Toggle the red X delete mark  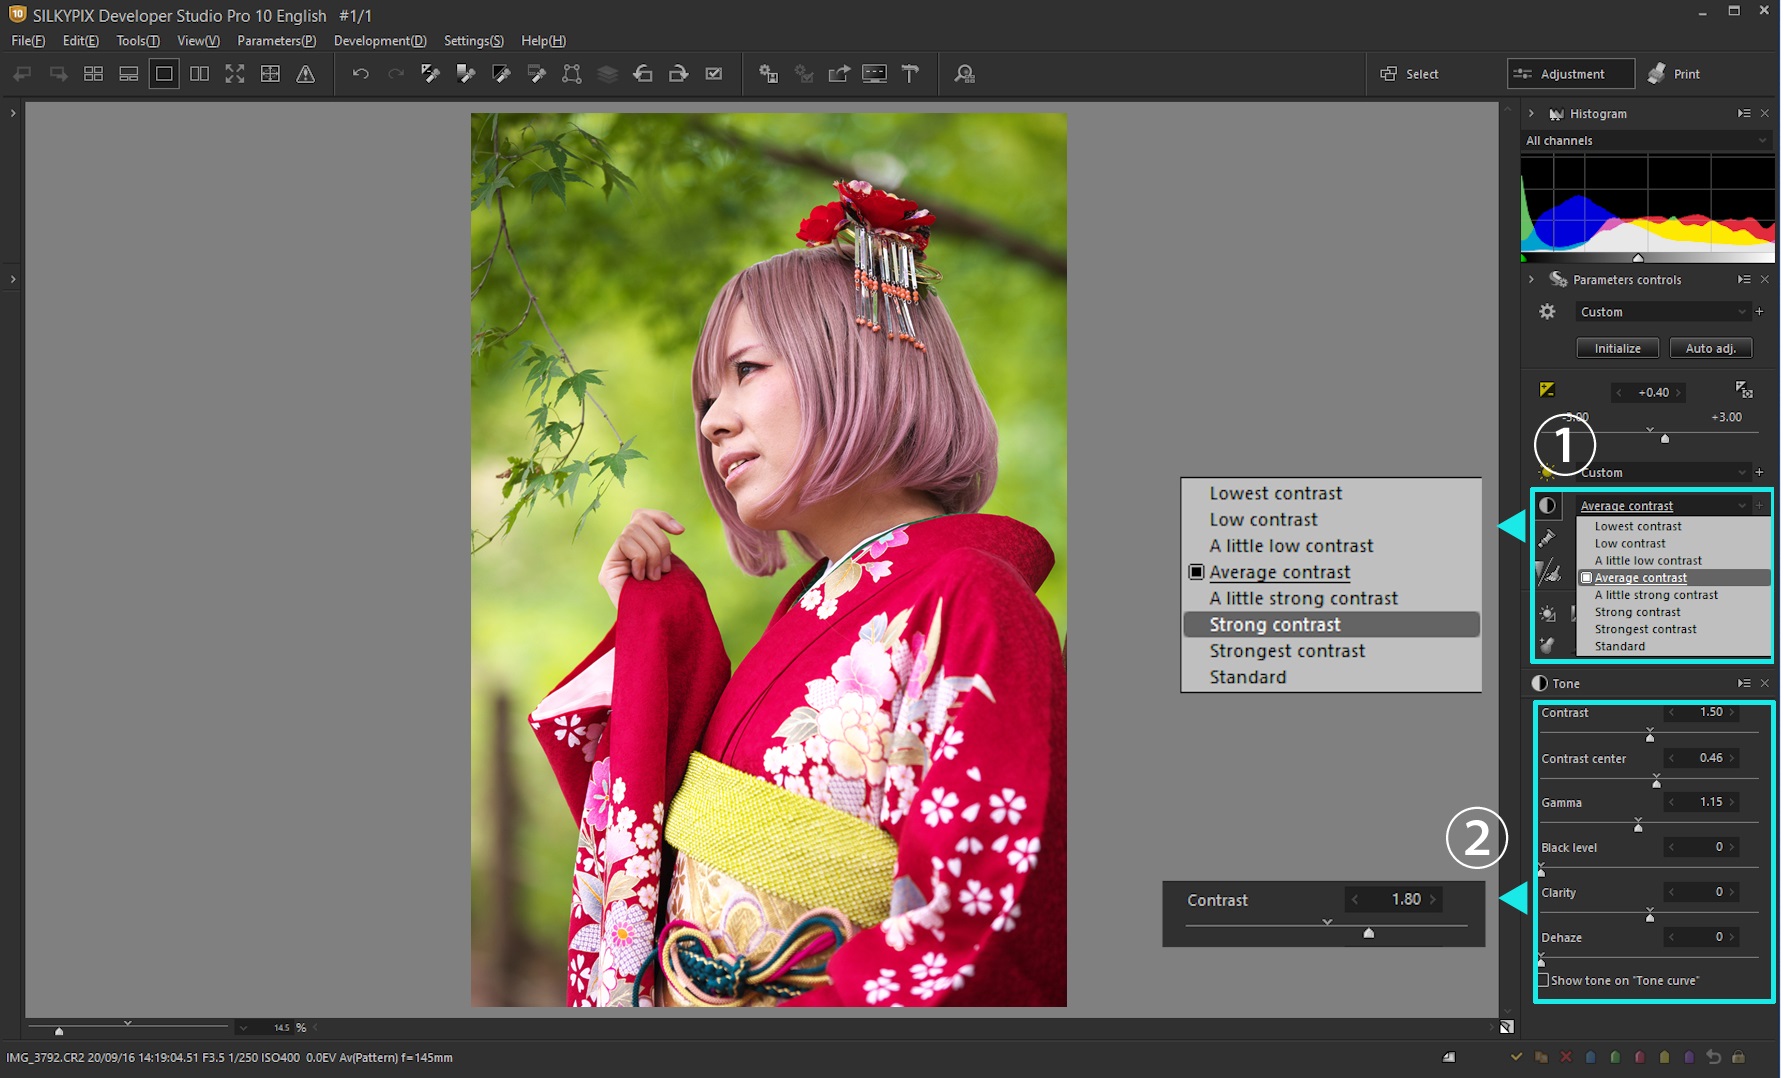click(1566, 1057)
